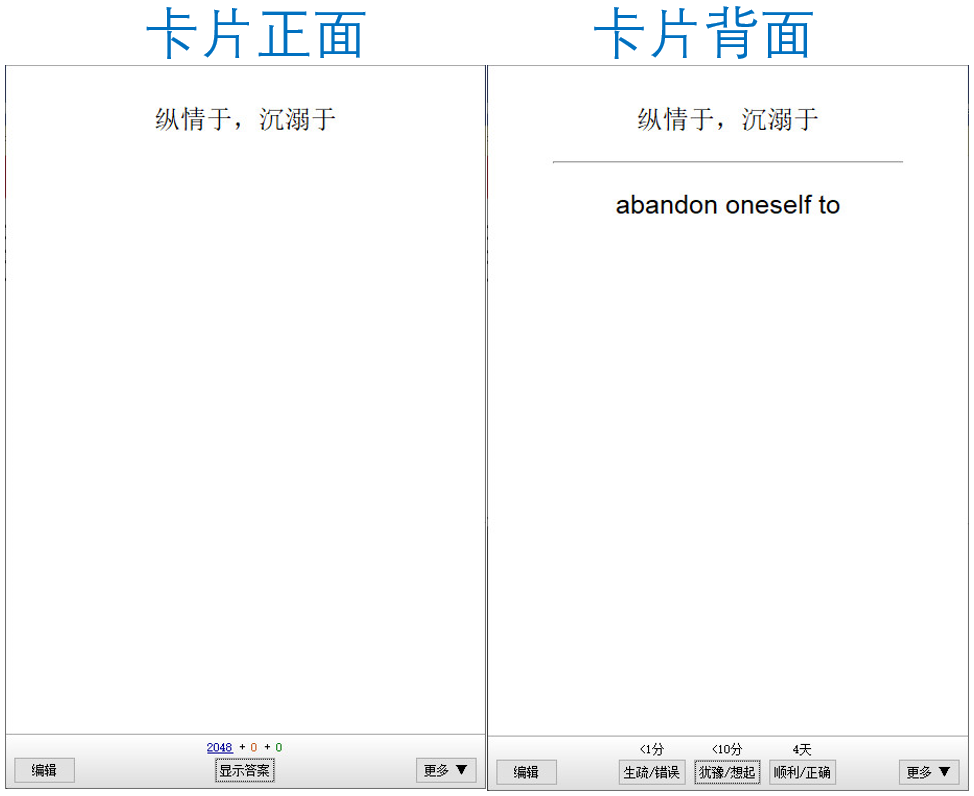The image size is (974, 796).
Task: Click the 4天 interval label
Action: pyautogui.click(x=802, y=749)
